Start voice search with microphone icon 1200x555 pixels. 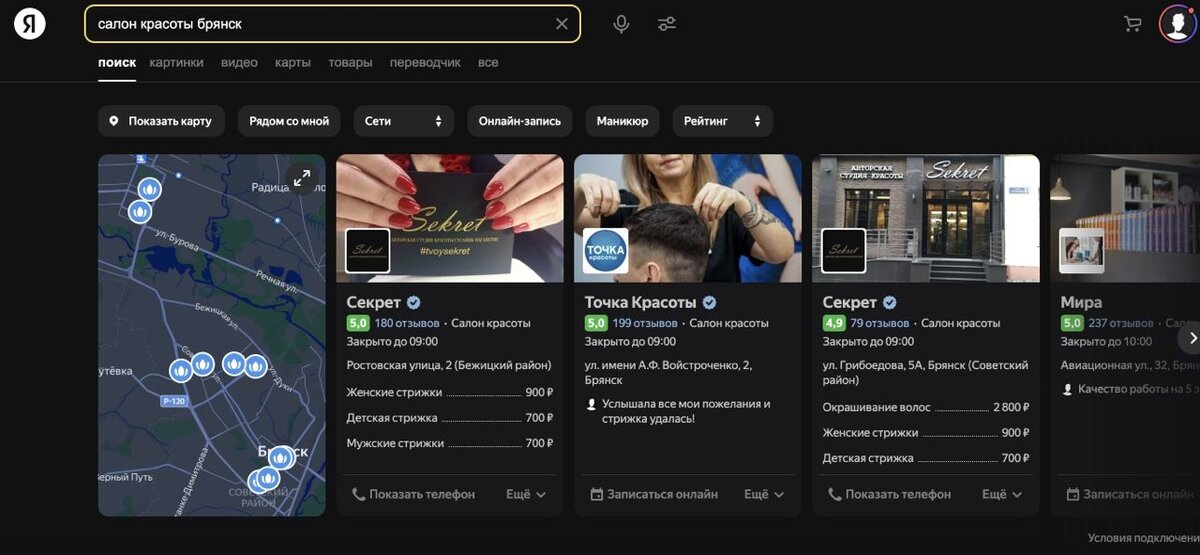pyautogui.click(x=621, y=24)
